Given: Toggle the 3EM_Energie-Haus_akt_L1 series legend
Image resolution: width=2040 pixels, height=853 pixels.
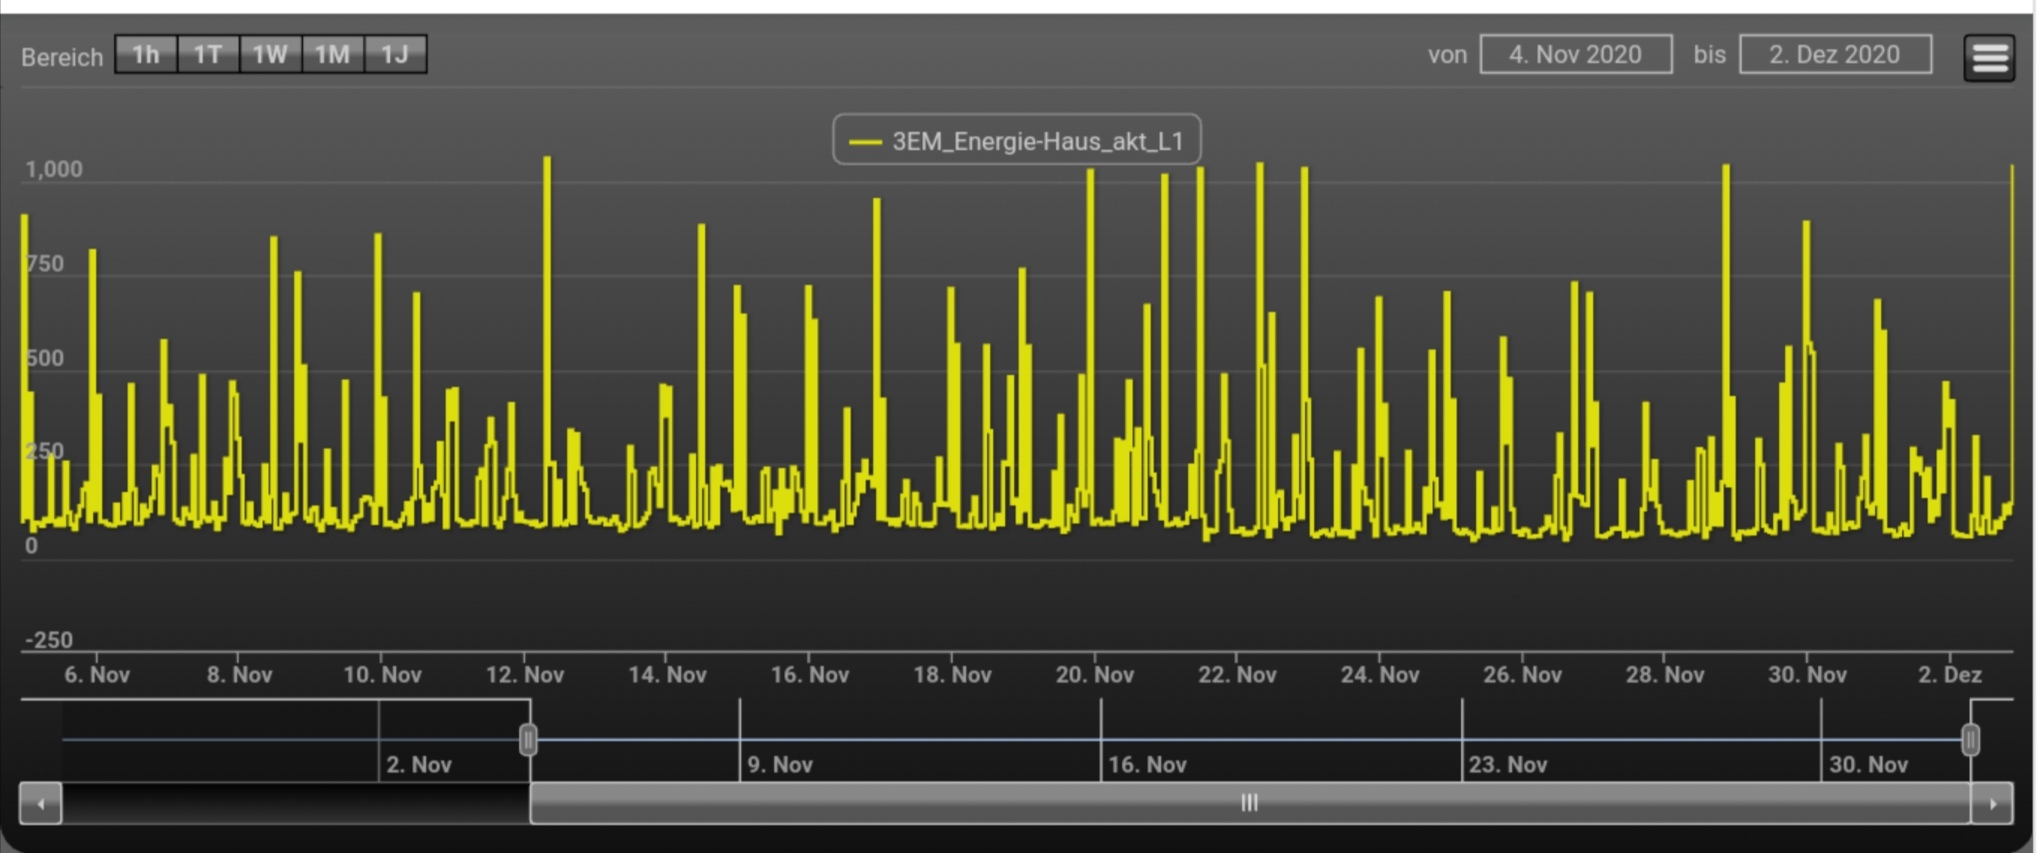Looking at the screenshot, I should tap(1037, 141).
